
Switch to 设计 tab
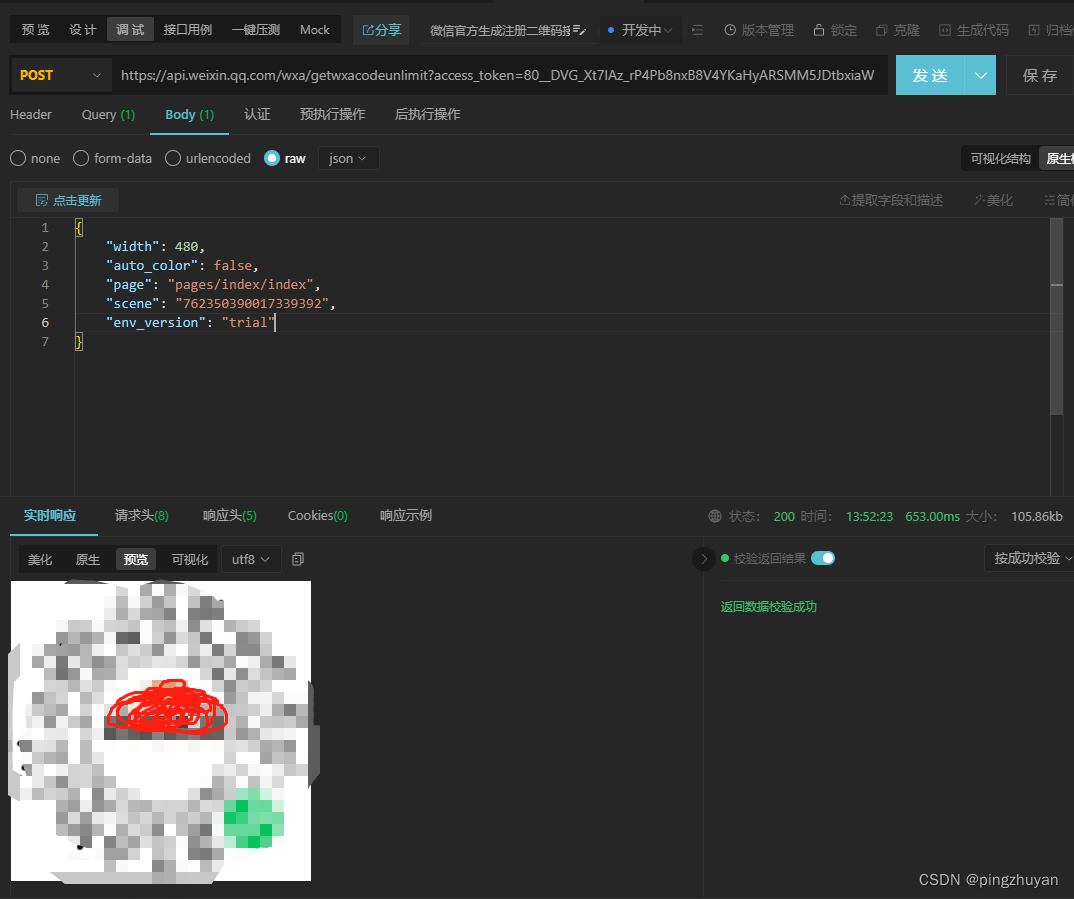(x=83, y=29)
